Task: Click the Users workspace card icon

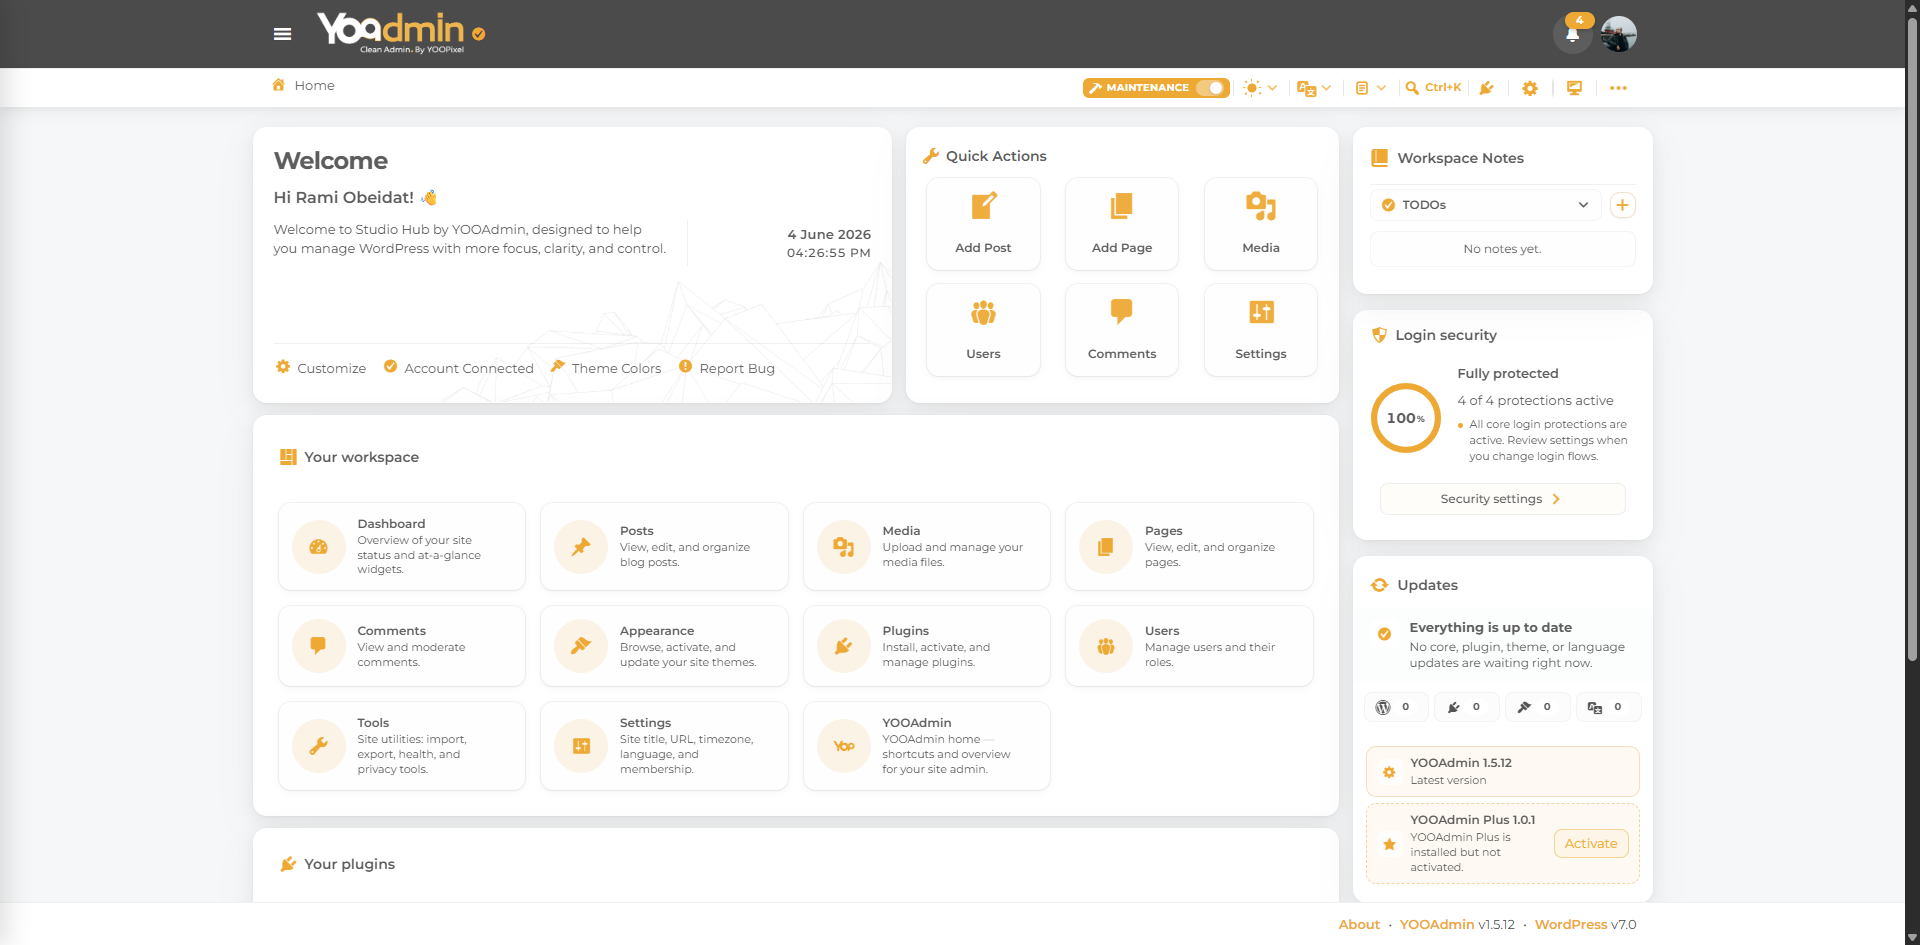Action: tap(1106, 646)
